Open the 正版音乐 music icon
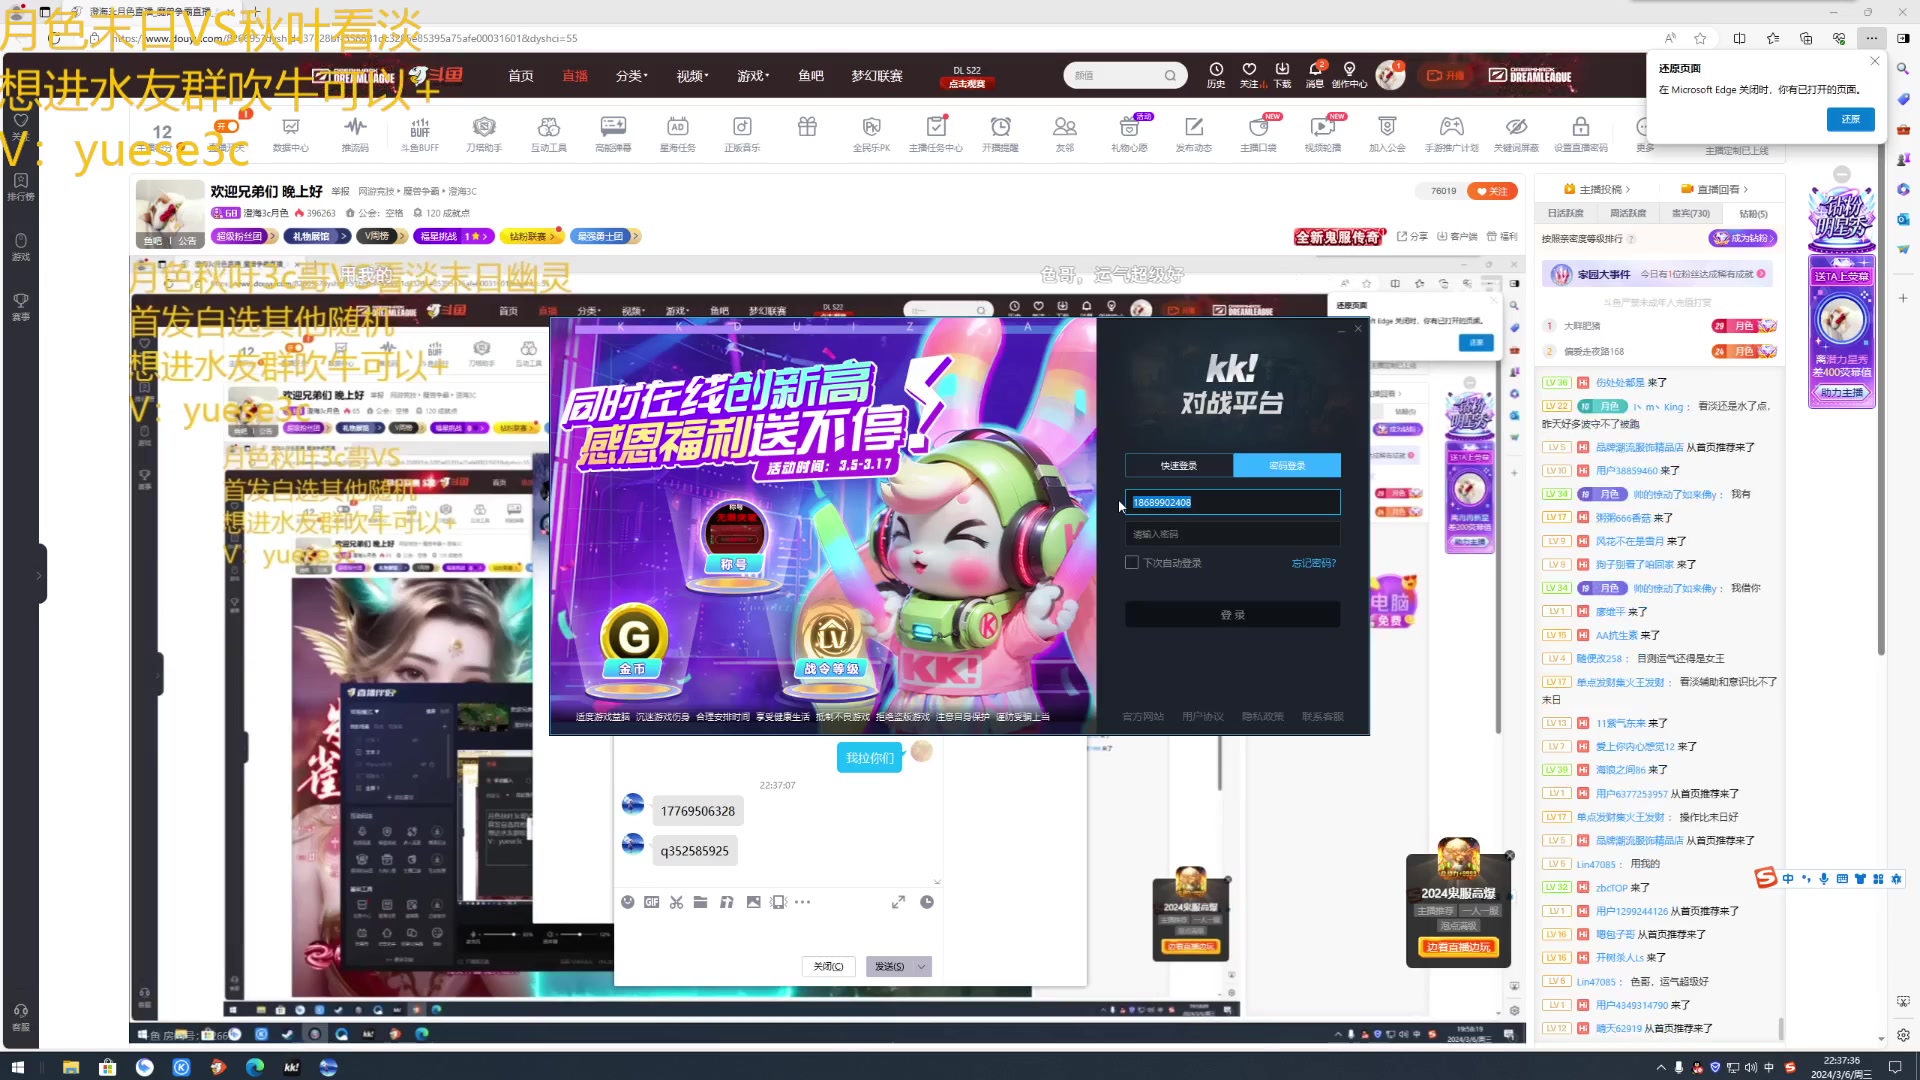The width and height of the screenshot is (1920, 1080). click(742, 134)
